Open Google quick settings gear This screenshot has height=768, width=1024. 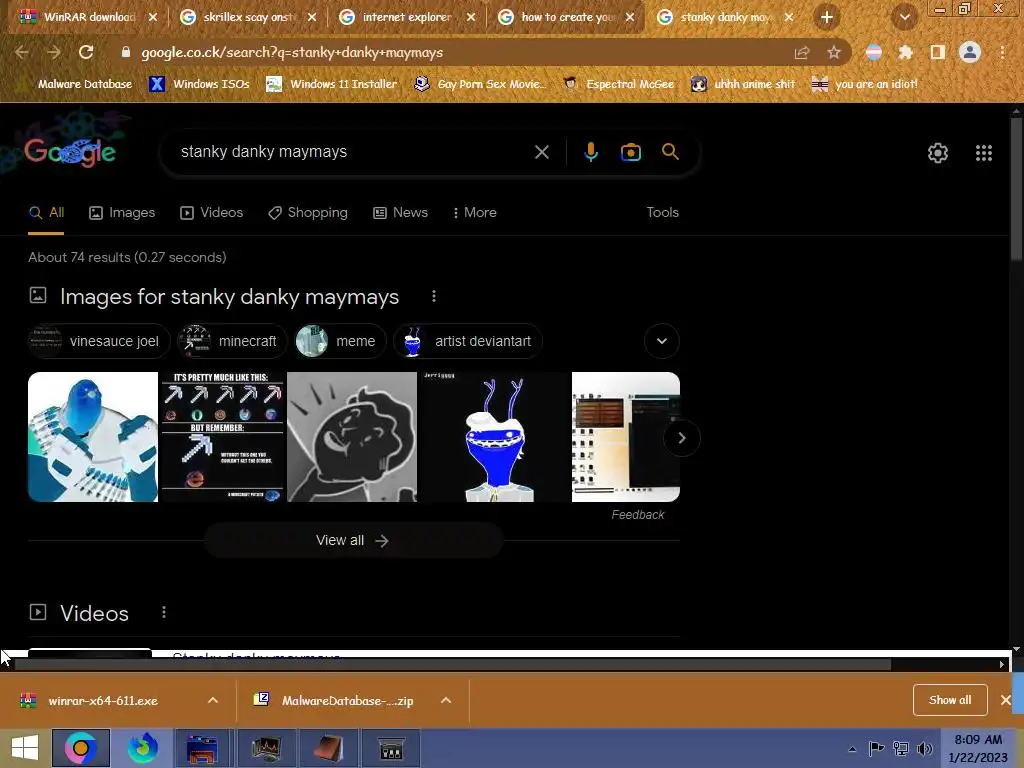click(938, 153)
